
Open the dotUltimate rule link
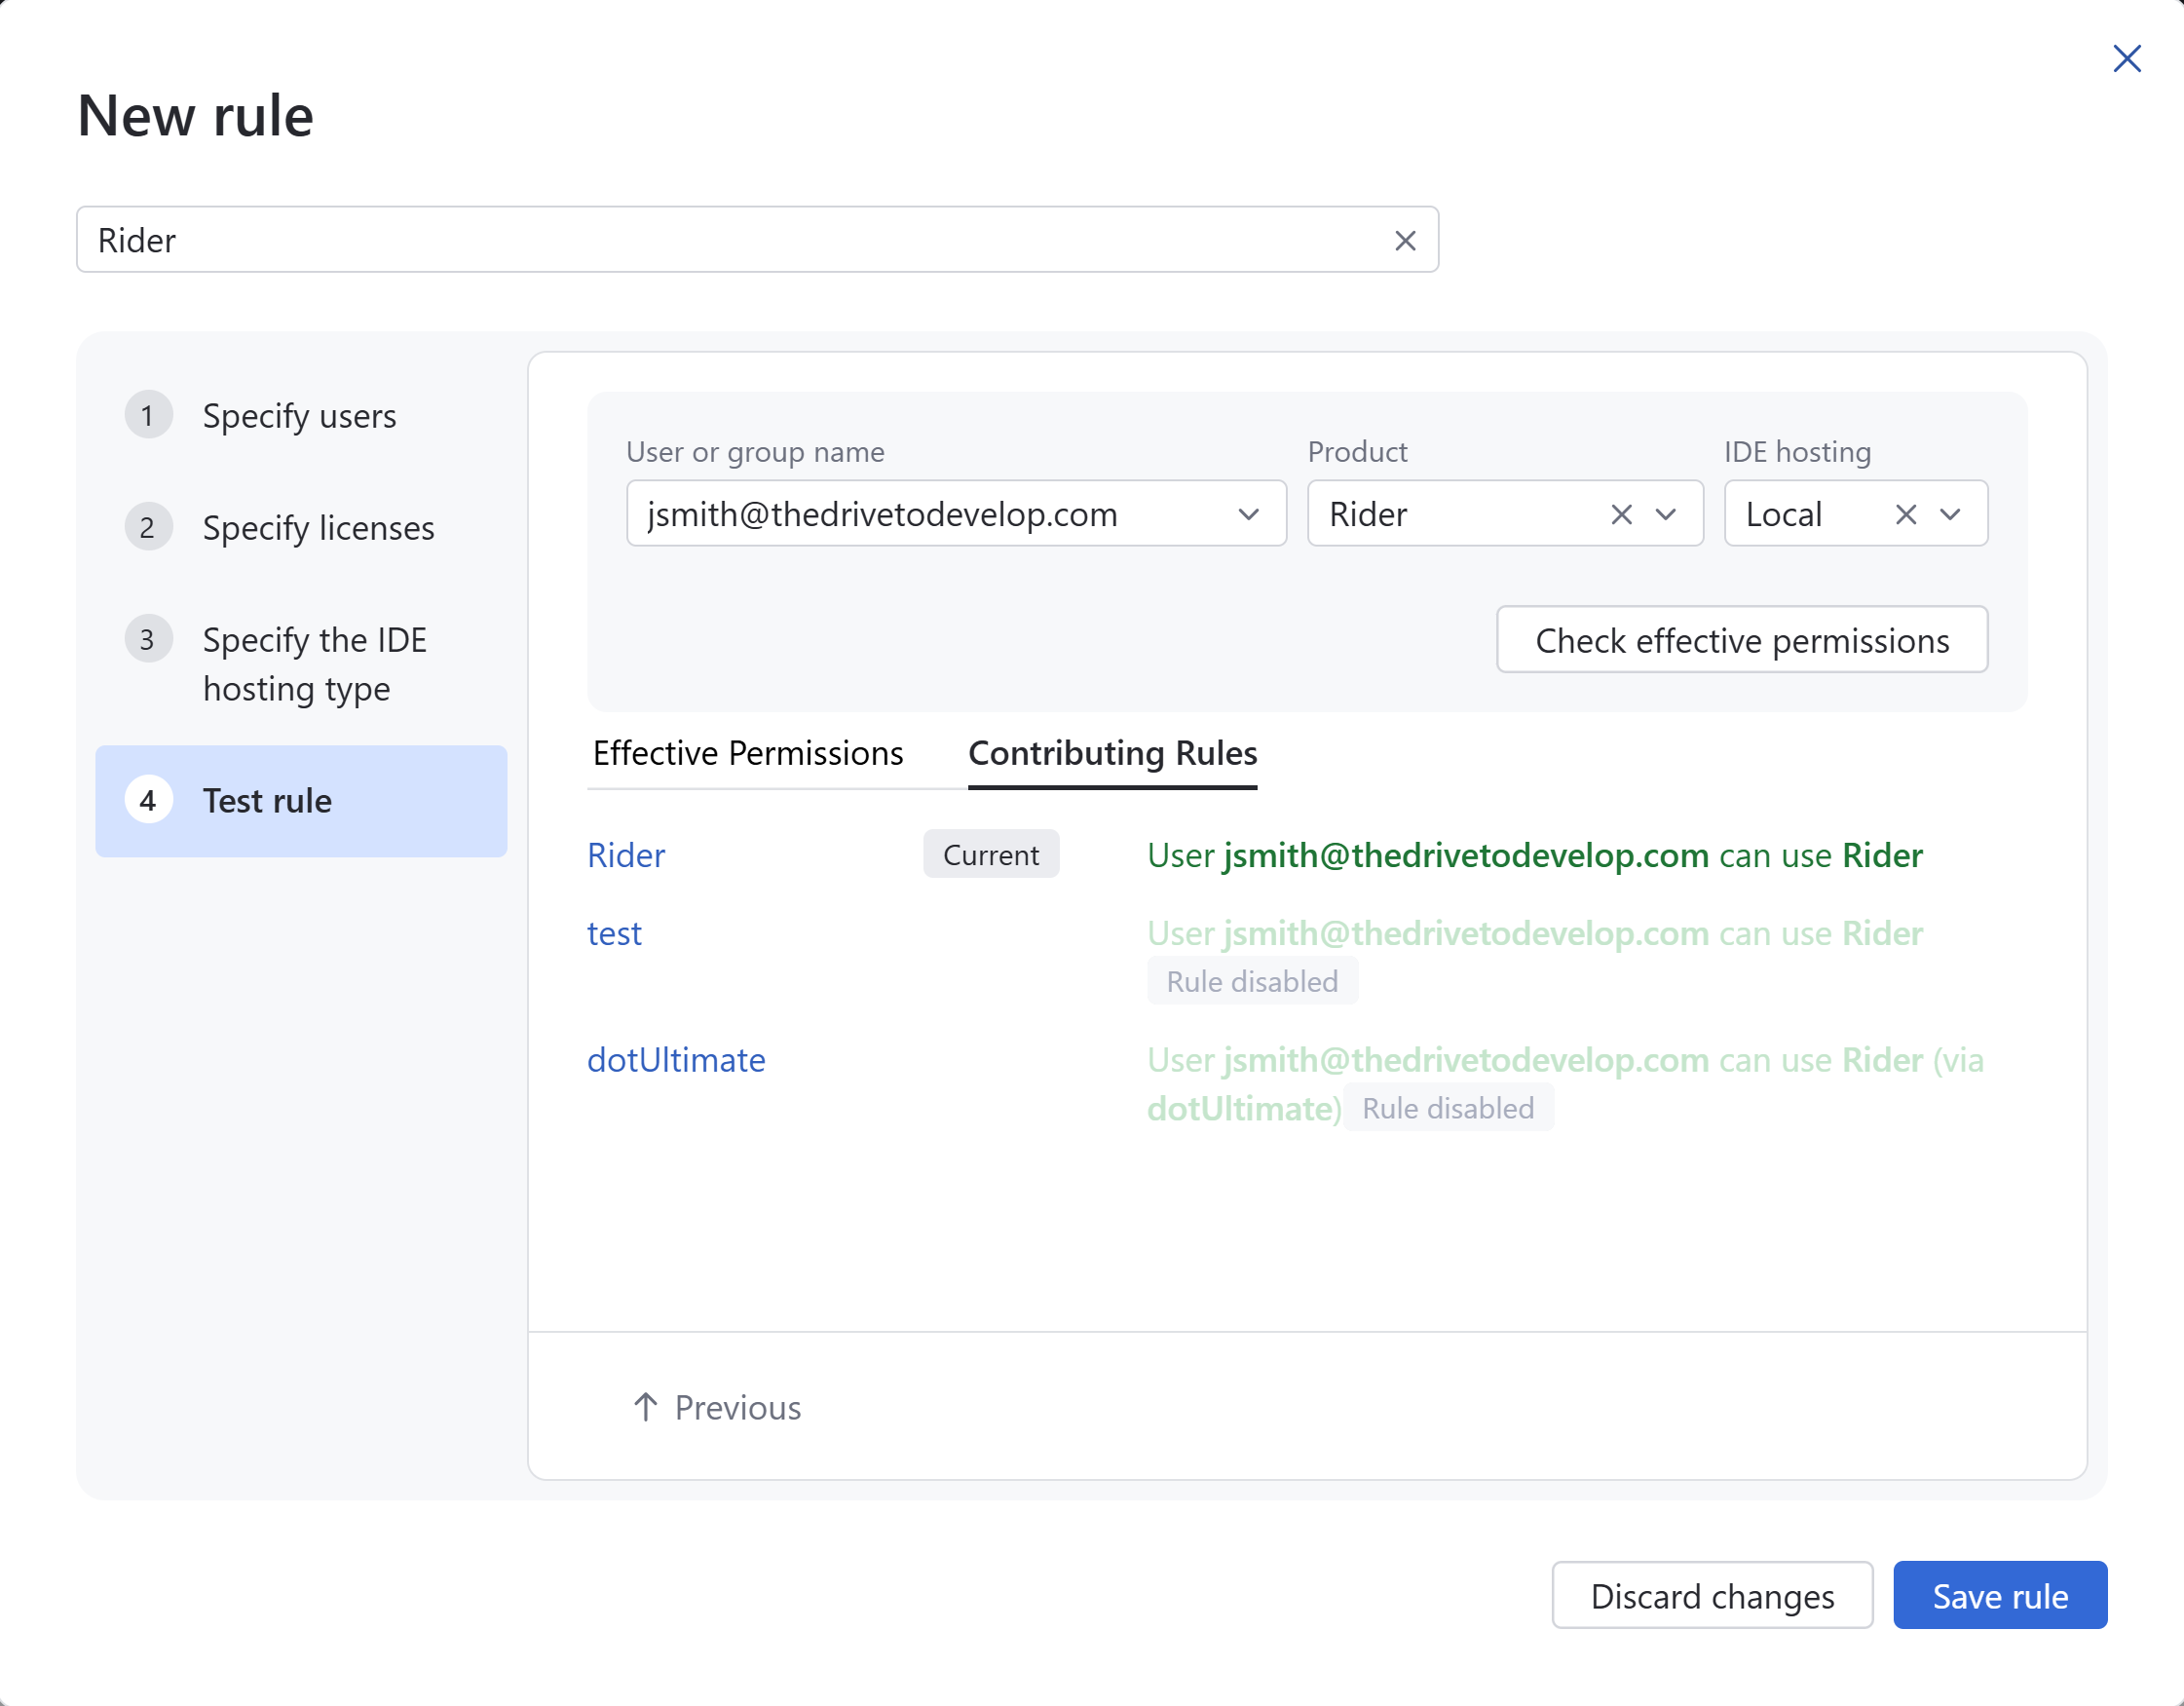point(676,1060)
